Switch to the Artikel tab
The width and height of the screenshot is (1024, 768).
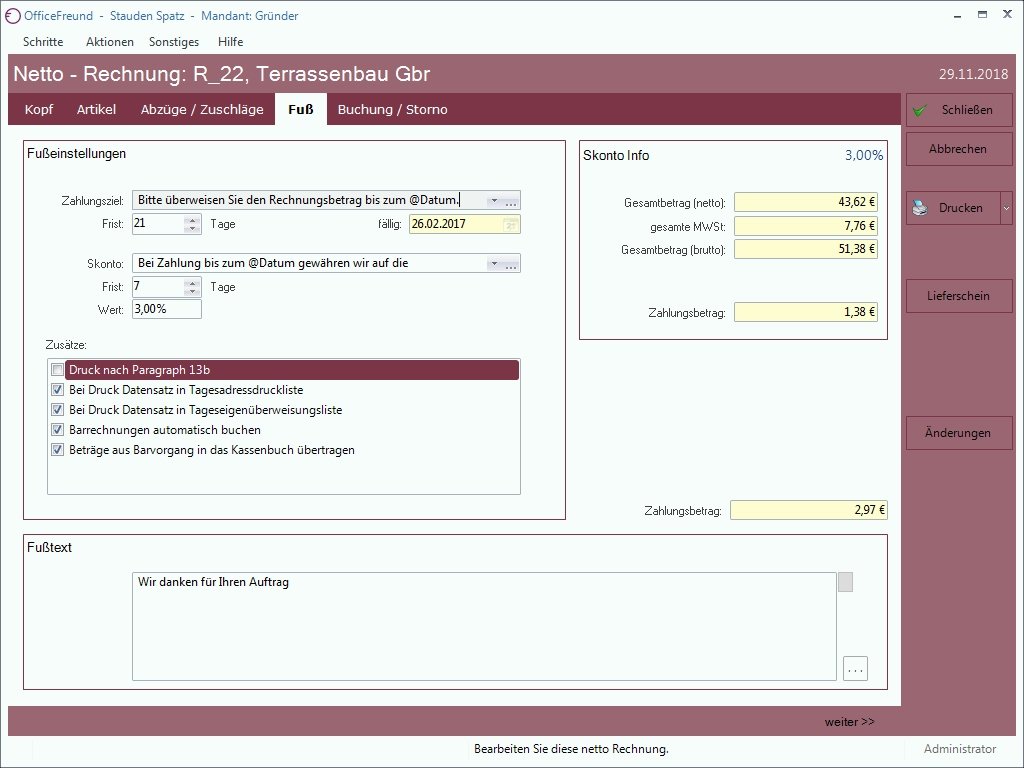tap(96, 109)
